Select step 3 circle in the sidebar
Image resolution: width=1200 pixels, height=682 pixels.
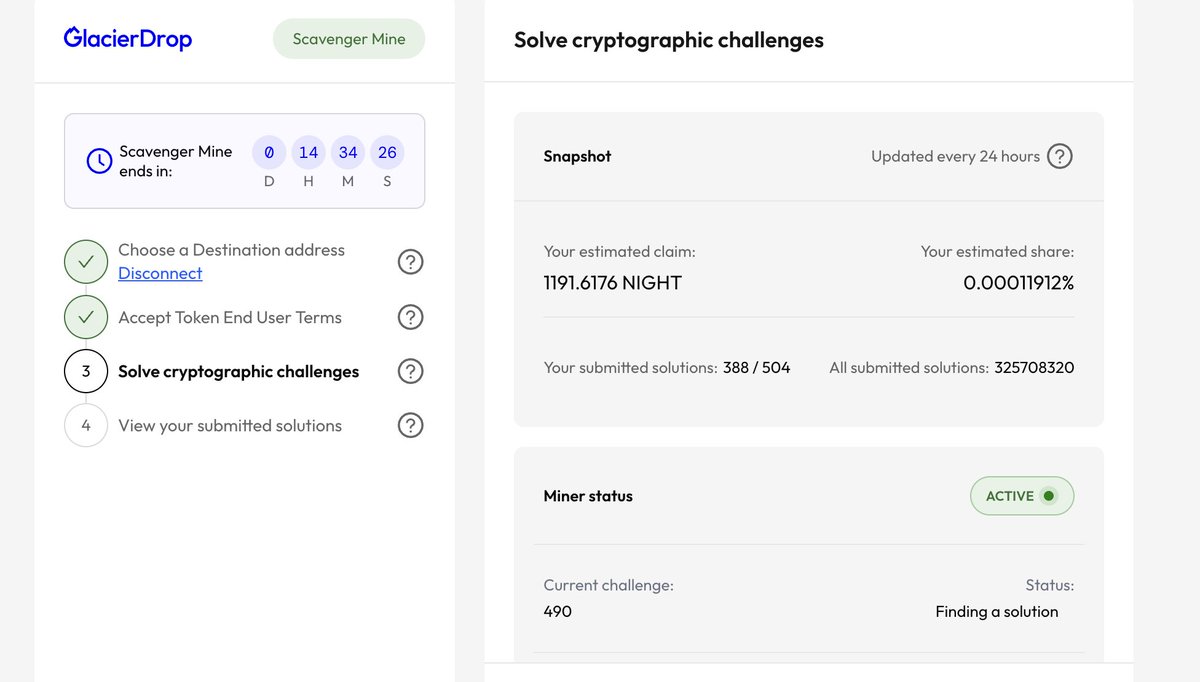[86, 371]
